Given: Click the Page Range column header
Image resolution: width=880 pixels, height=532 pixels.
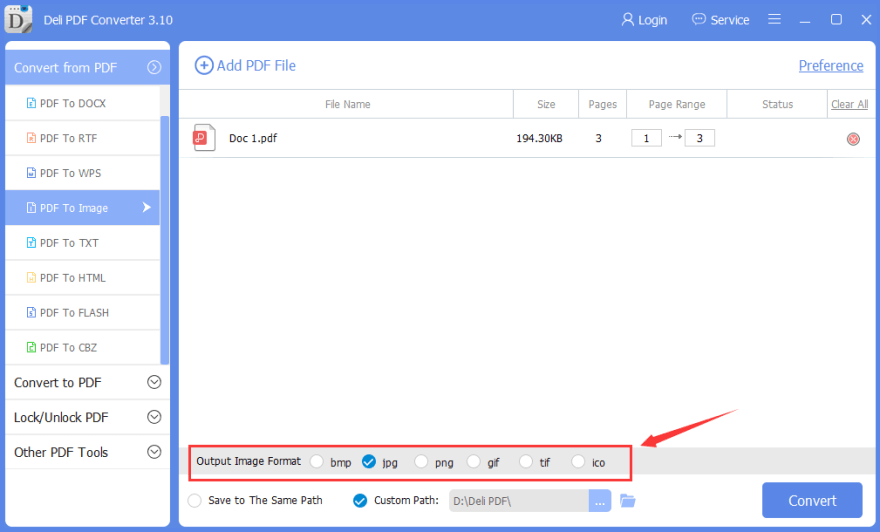Looking at the screenshot, I should (x=677, y=104).
